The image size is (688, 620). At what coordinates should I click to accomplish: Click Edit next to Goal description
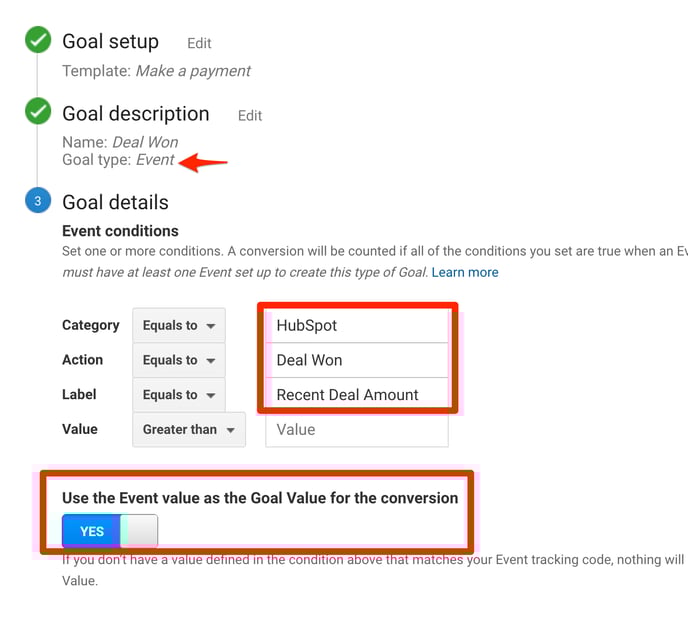point(250,116)
